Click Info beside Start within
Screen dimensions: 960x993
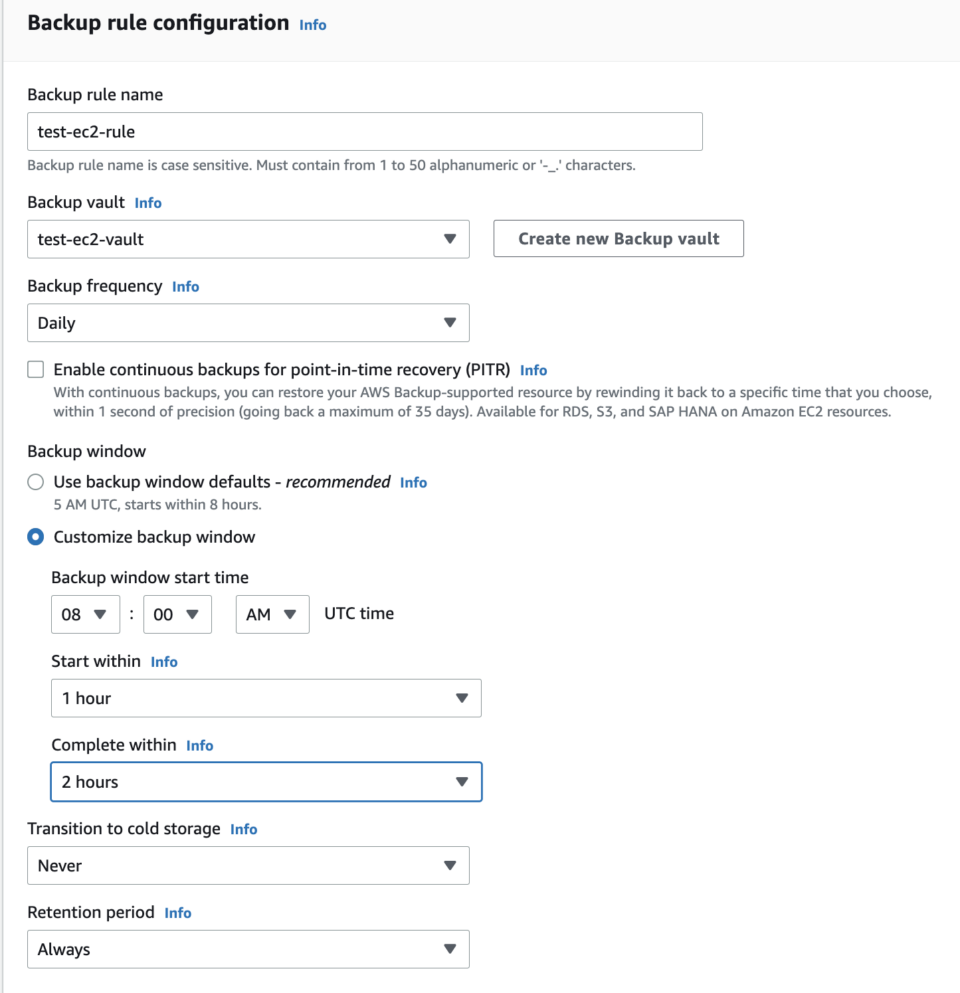tap(164, 661)
